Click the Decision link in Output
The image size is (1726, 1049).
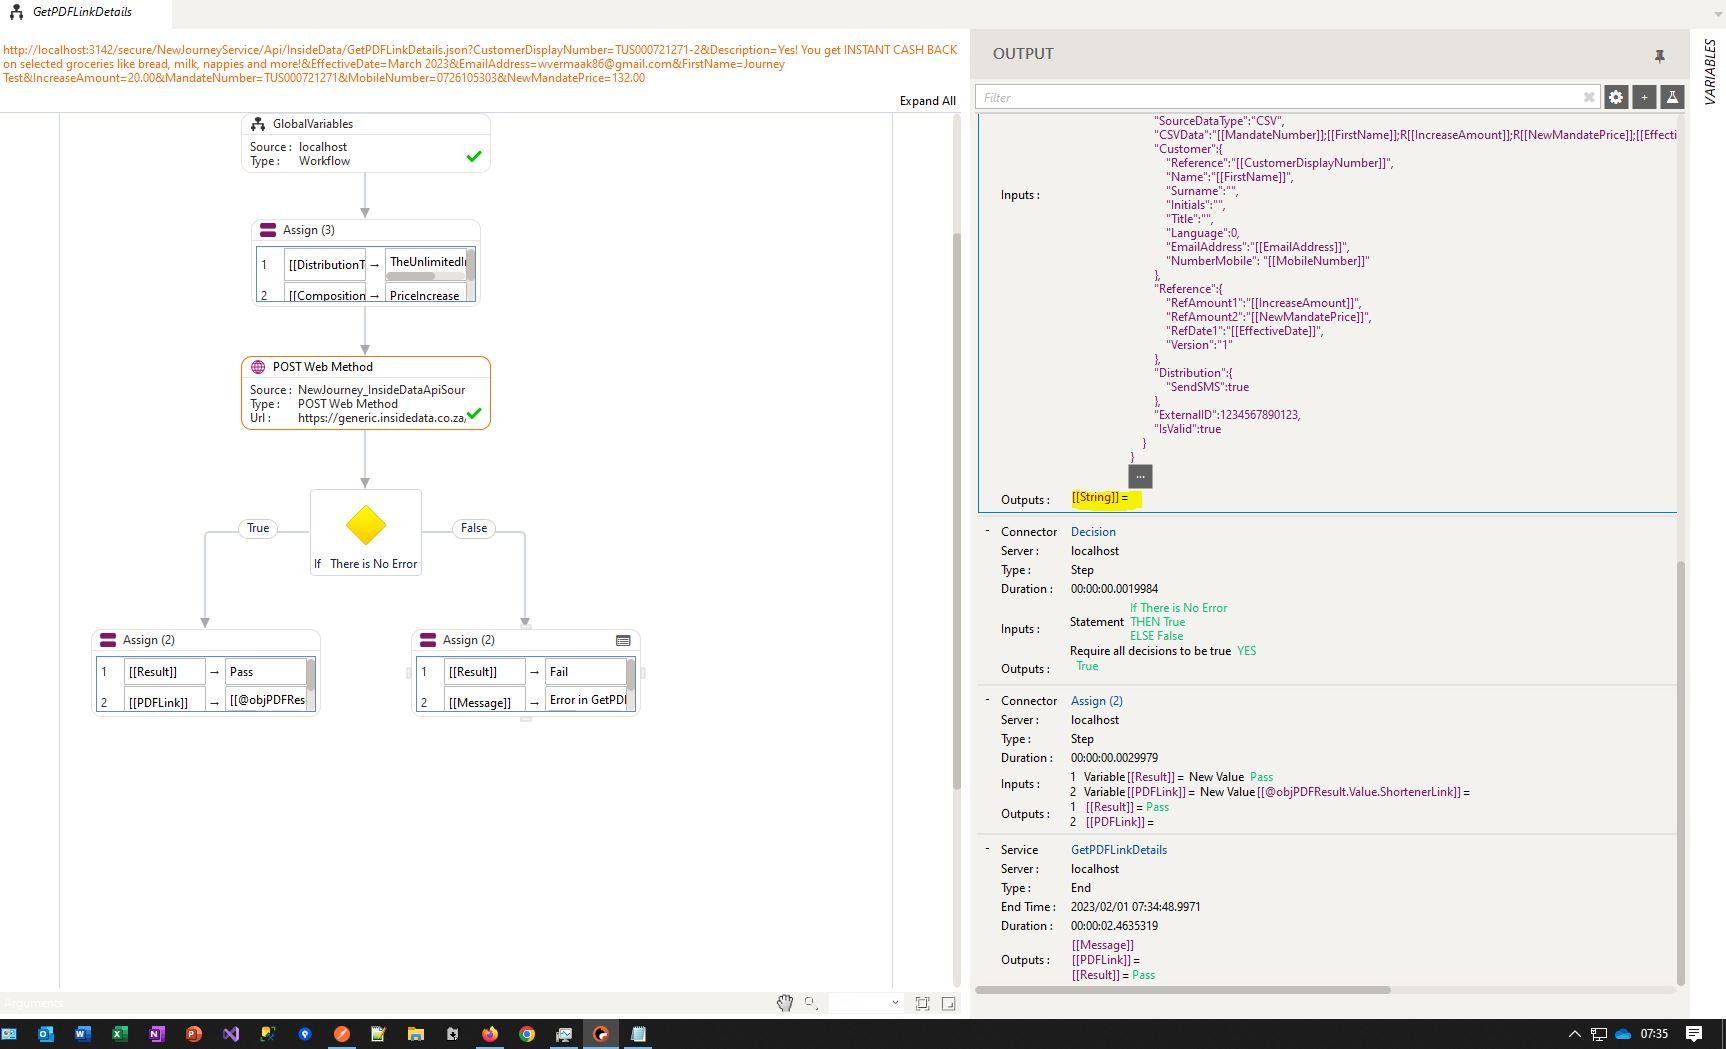click(x=1093, y=532)
